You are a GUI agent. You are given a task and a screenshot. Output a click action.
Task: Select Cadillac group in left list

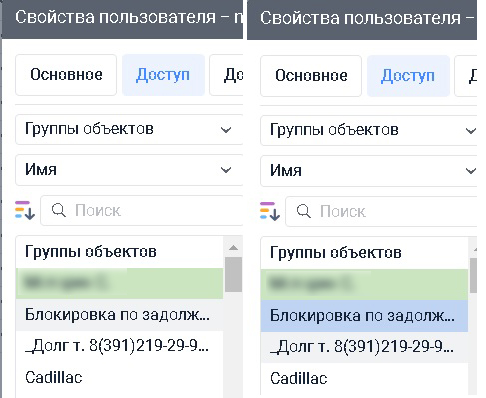tap(119, 377)
